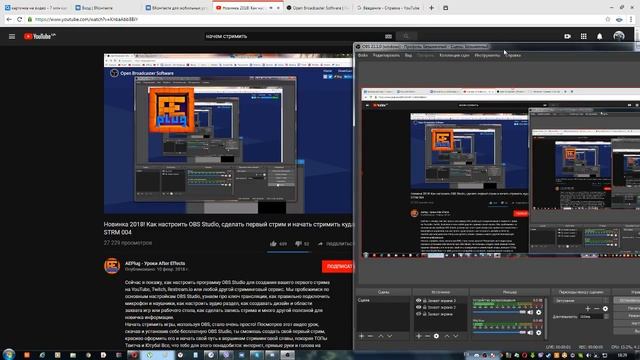The width and height of the screenshot is (640, 360).
Task: Open OBS Коллекция сцен menu
Action: tap(454, 55)
